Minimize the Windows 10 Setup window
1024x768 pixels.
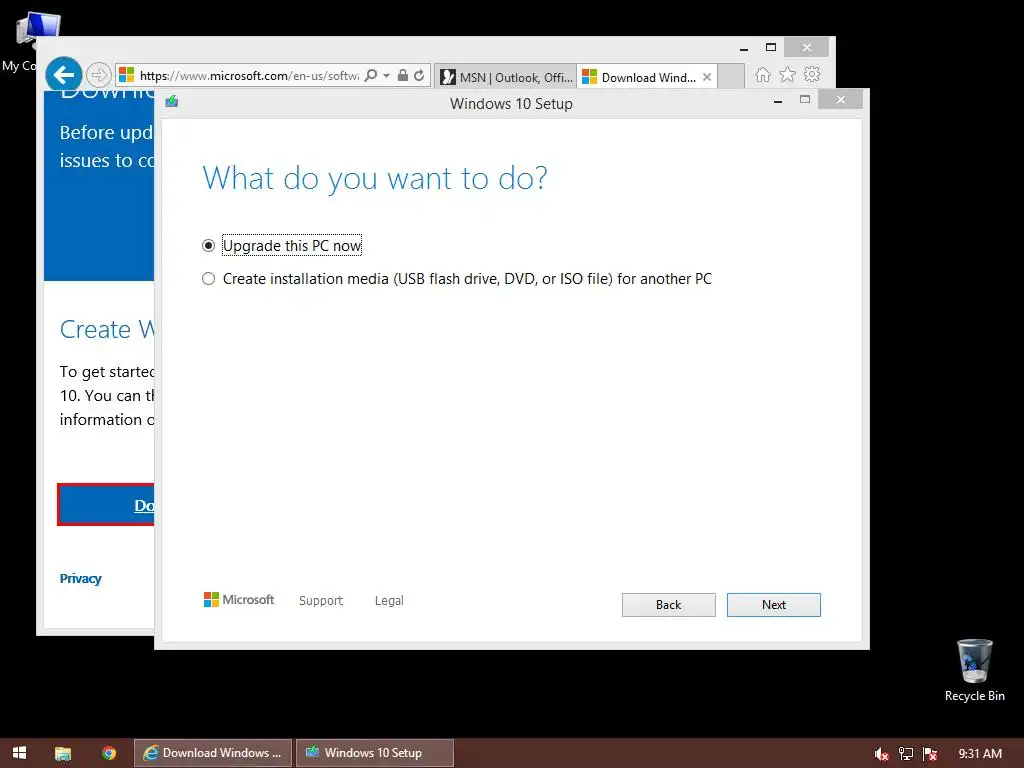[778, 101]
